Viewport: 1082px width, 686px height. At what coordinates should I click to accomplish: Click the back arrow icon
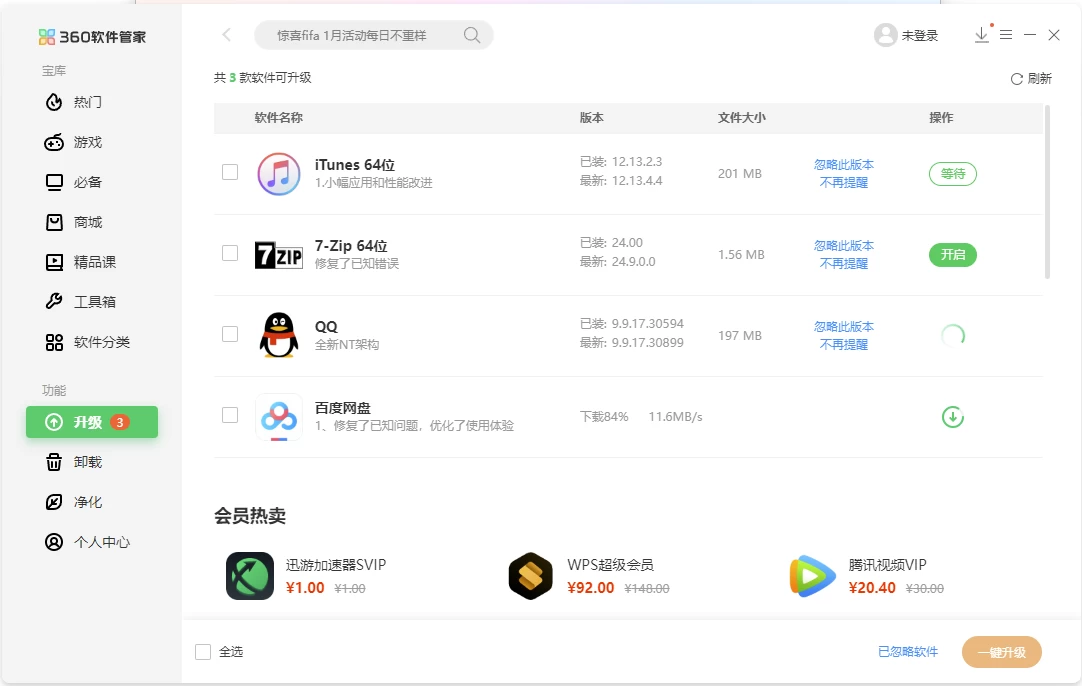[226, 35]
